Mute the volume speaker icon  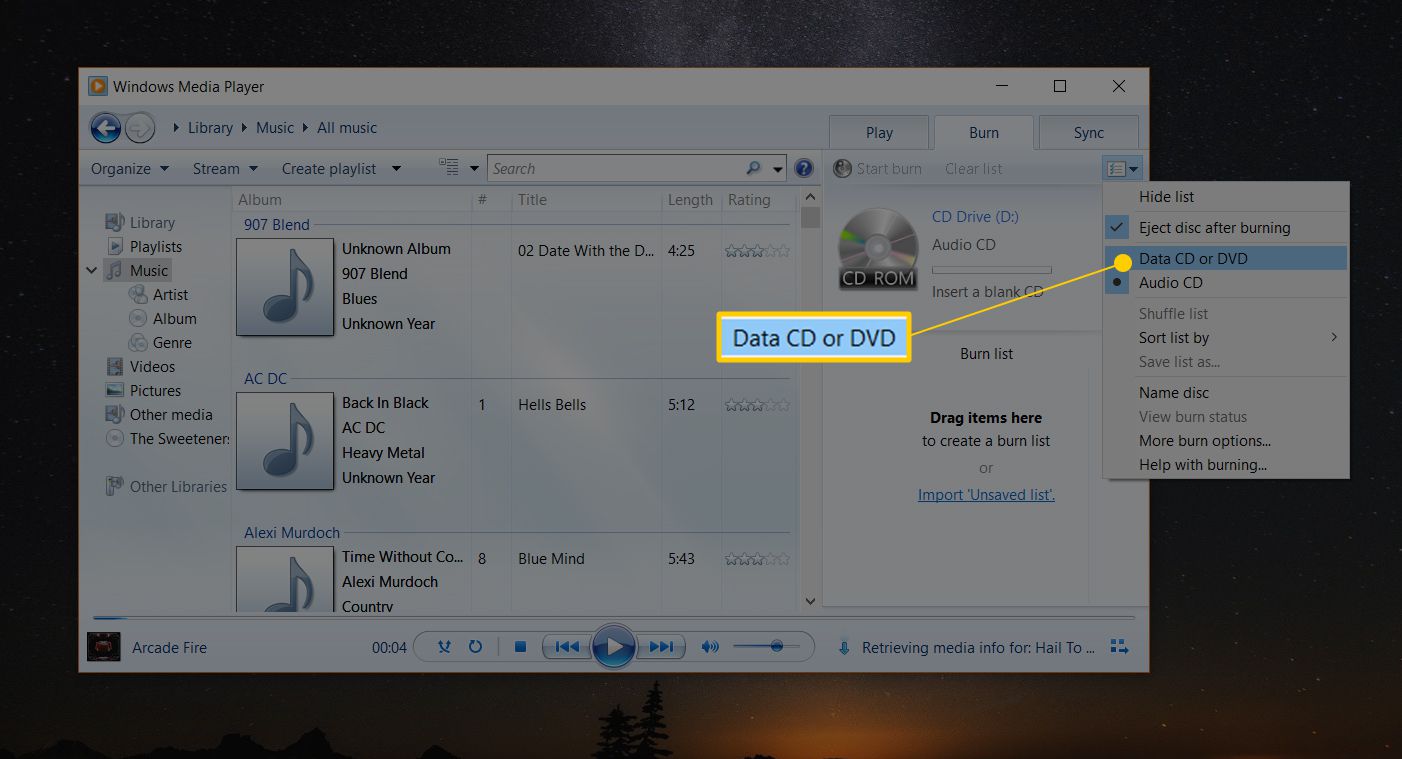pos(710,647)
